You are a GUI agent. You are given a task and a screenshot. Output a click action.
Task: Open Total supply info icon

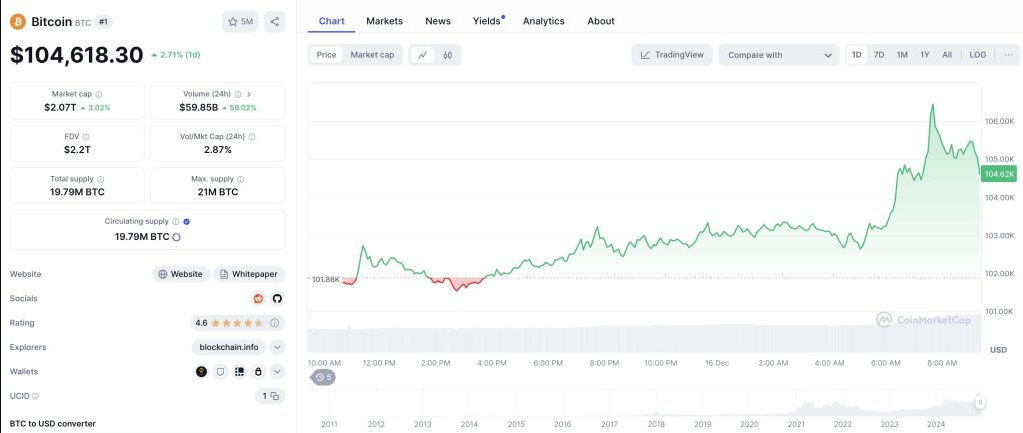click(100, 179)
